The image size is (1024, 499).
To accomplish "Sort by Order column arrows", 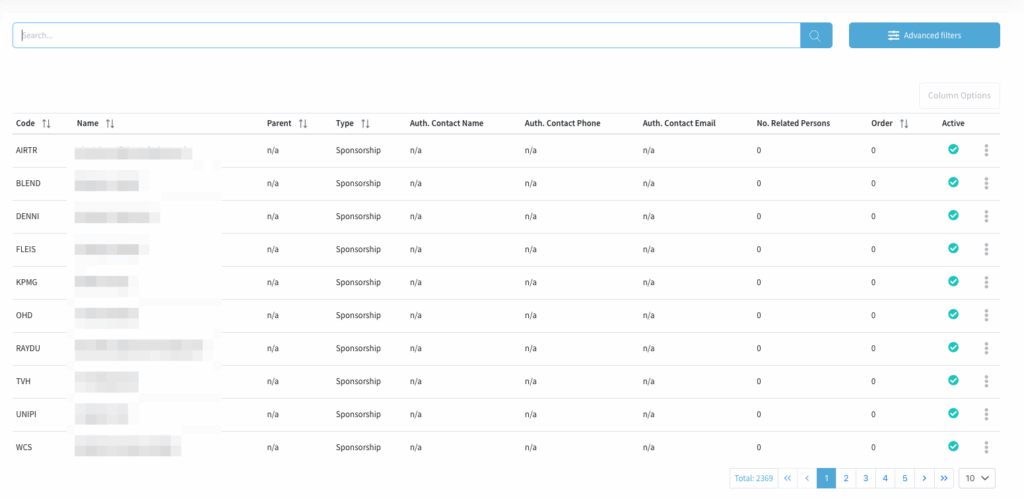I will (904, 123).
